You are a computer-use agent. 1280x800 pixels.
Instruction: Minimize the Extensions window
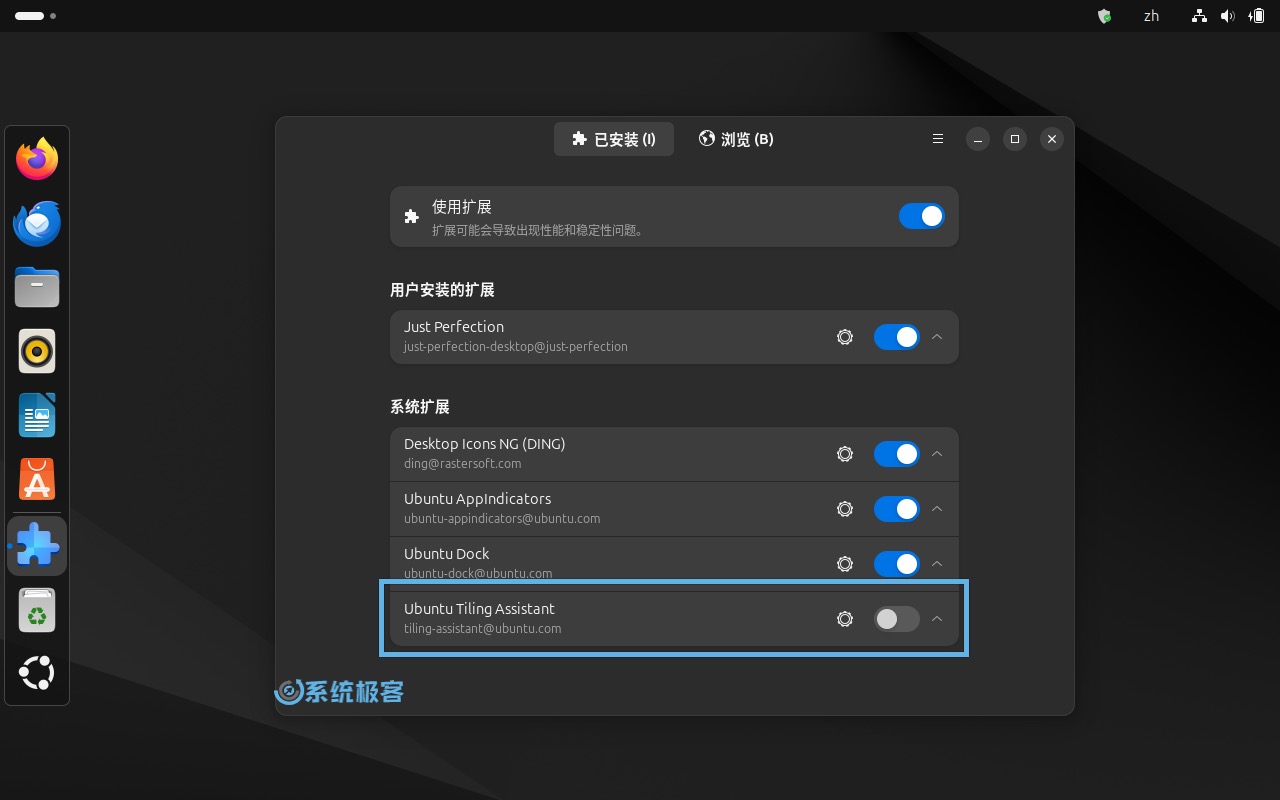point(978,139)
